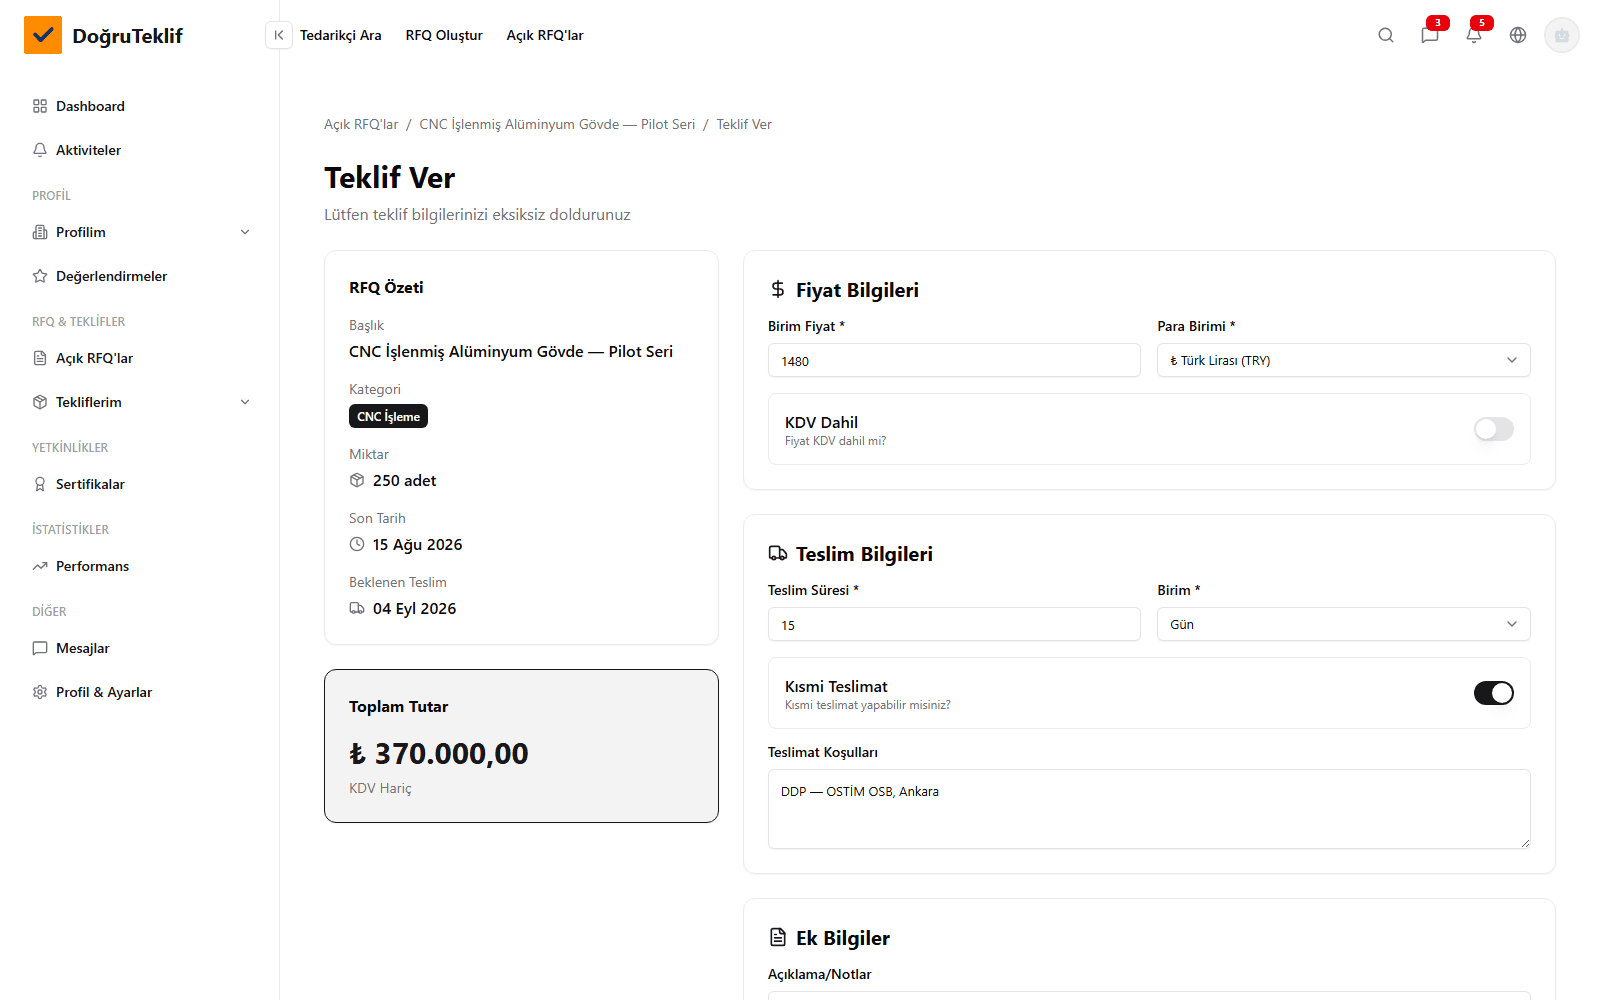Click the DoğruTeklif logo icon
This screenshot has width=1600, height=1000.
[43, 35]
